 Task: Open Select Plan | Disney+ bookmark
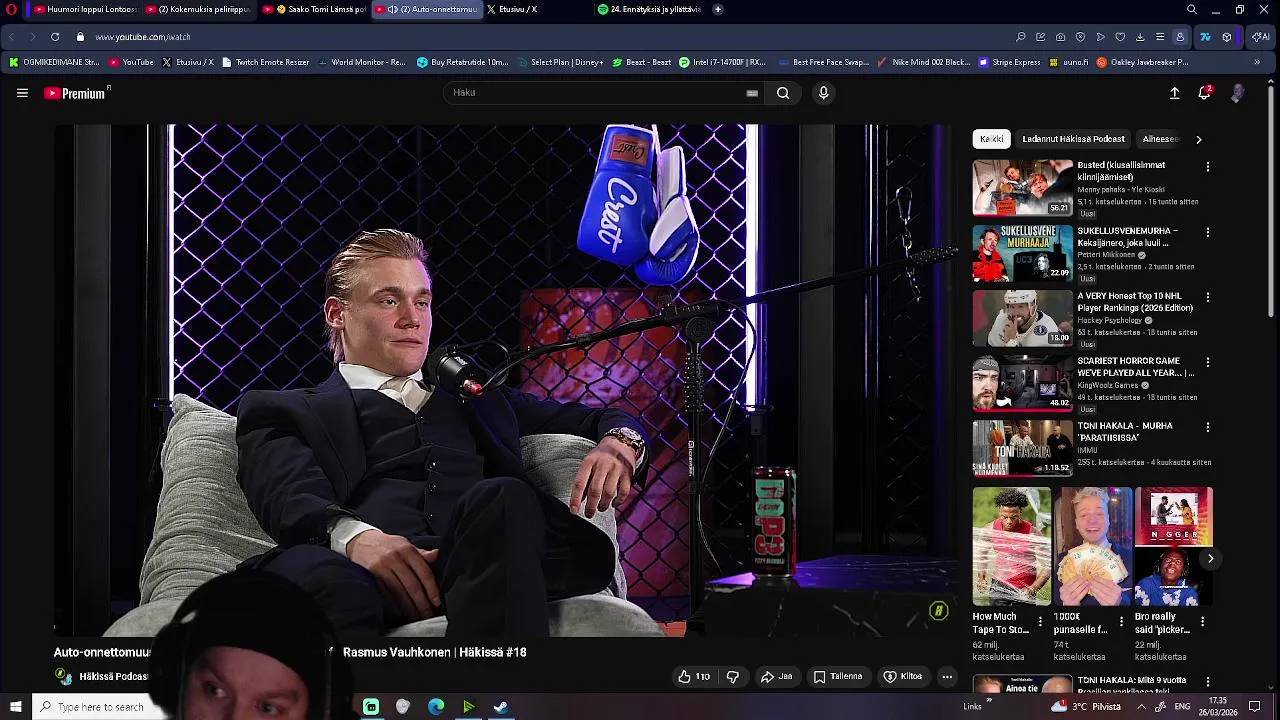(560, 62)
